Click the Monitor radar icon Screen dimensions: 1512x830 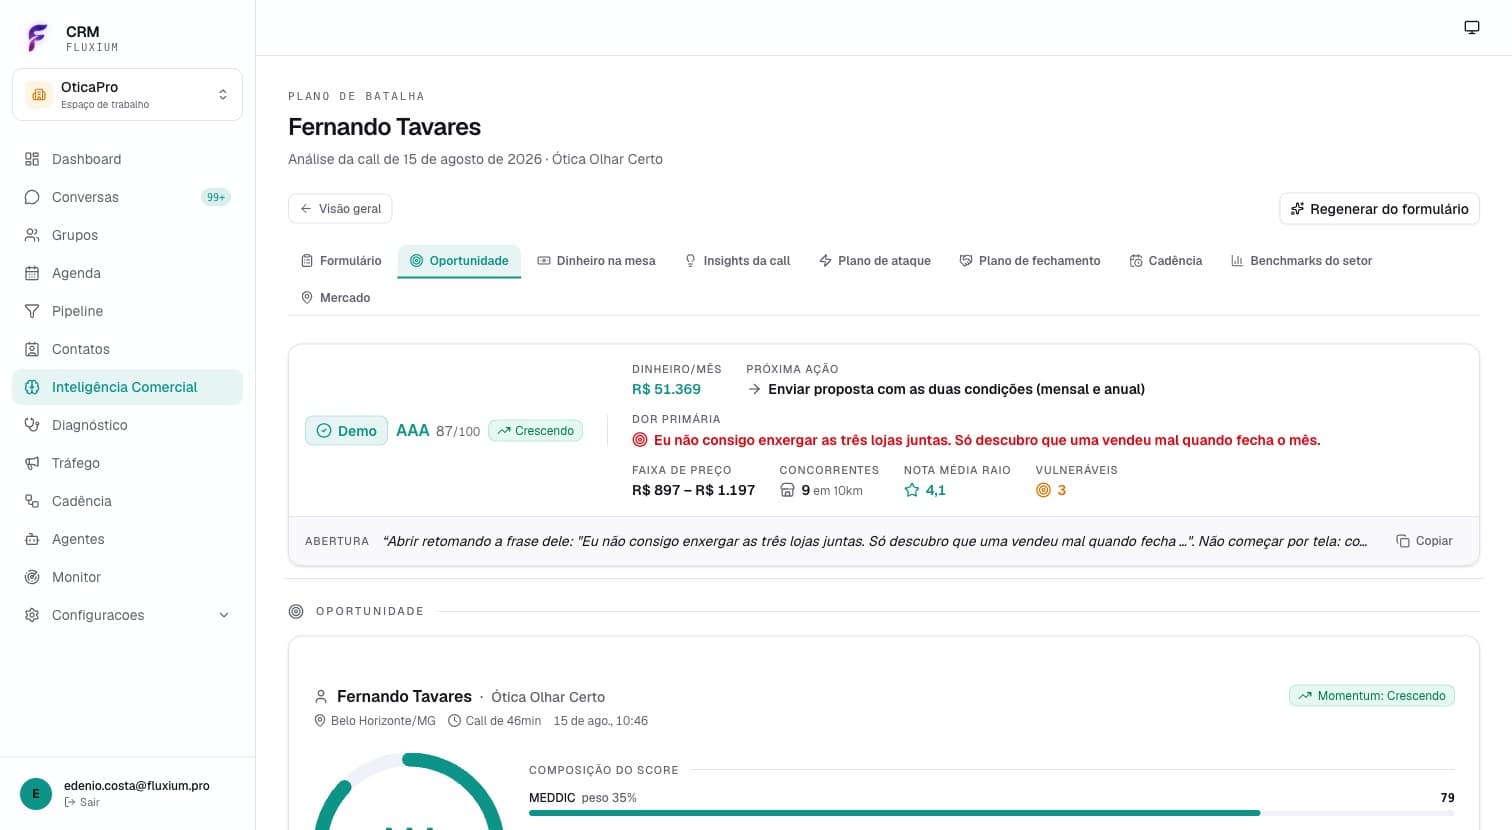click(32, 577)
